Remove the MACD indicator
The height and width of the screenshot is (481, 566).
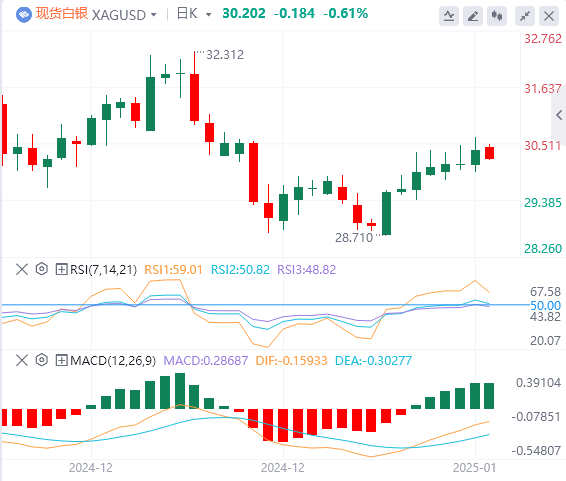click(x=22, y=360)
